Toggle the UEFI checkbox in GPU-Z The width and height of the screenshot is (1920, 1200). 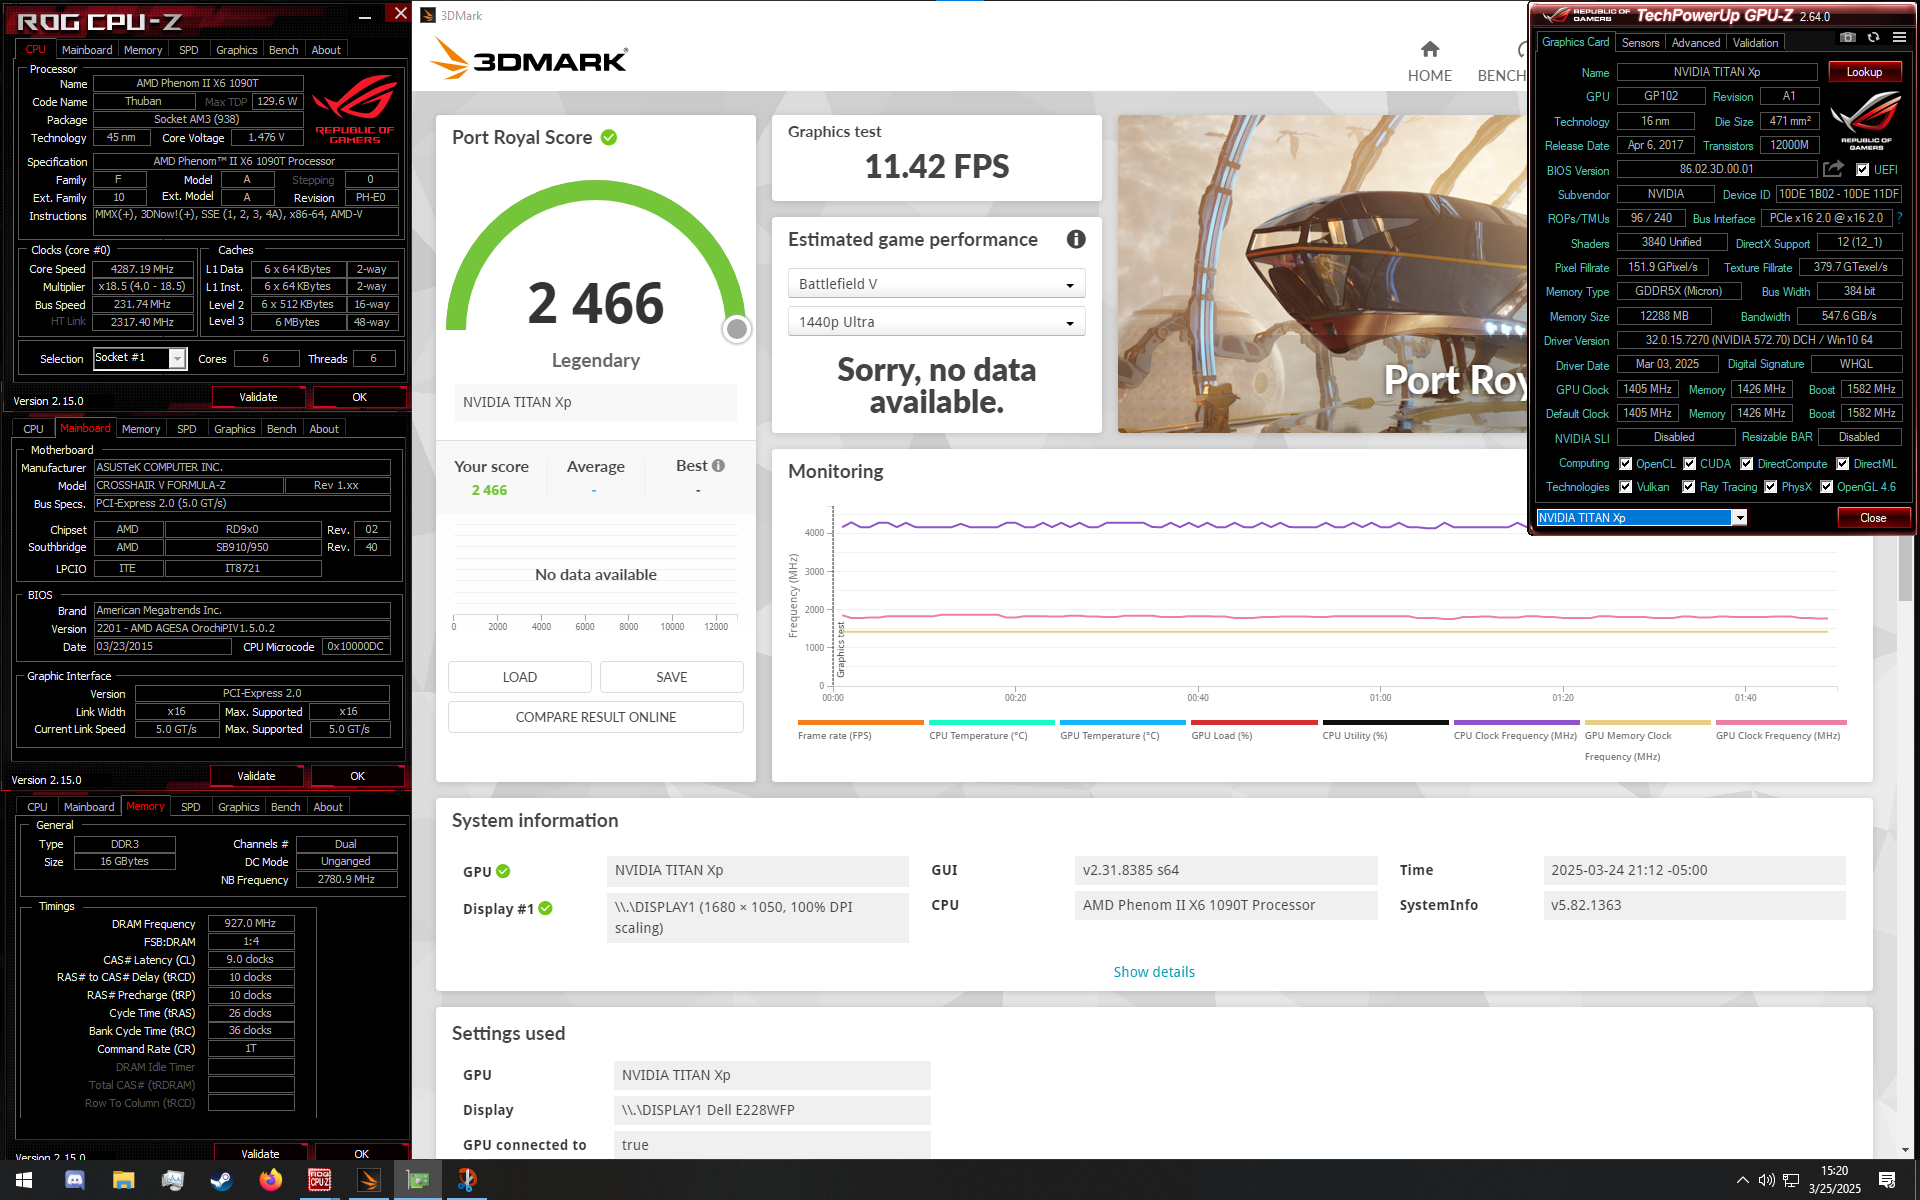click(x=1862, y=170)
